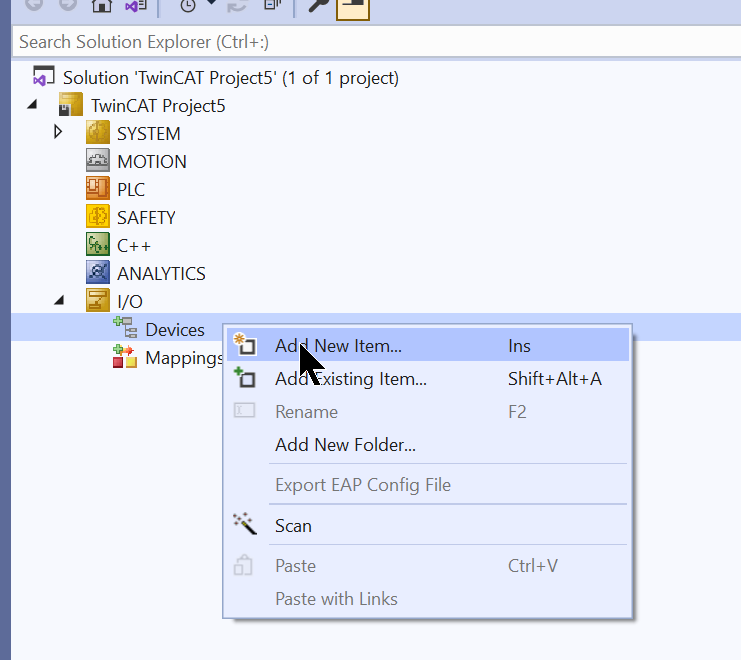Click the Paste menu entry
This screenshot has width=741, height=660.
(428, 566)
